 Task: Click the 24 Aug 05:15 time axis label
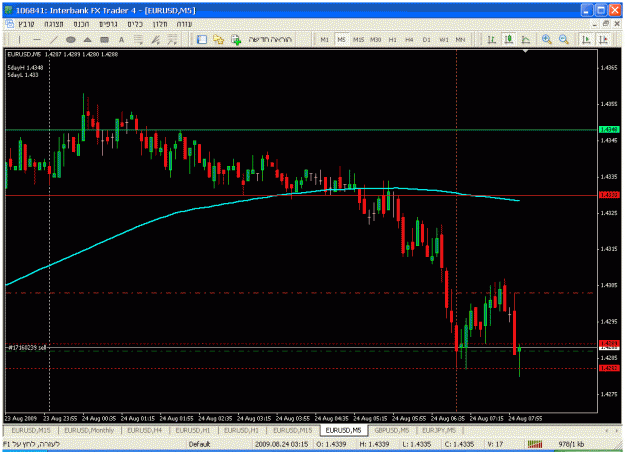pos(370,419)
